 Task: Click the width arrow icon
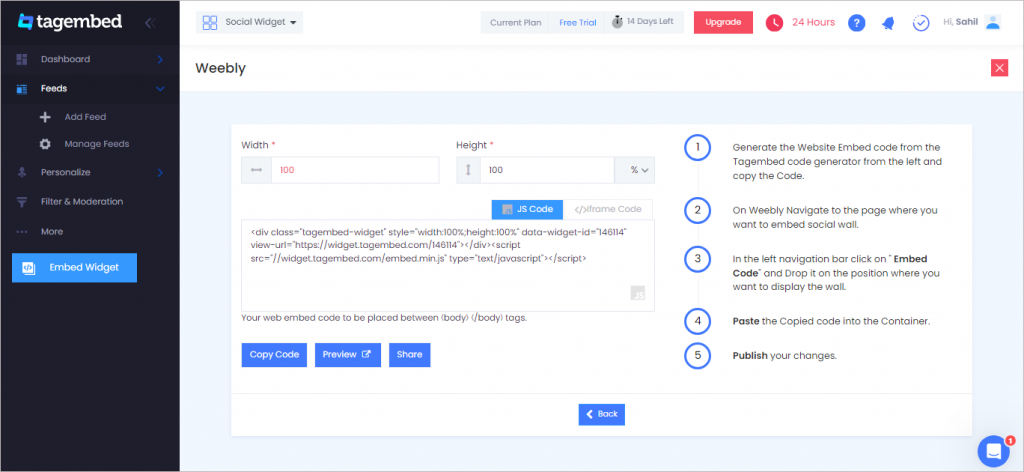[256, 170]
